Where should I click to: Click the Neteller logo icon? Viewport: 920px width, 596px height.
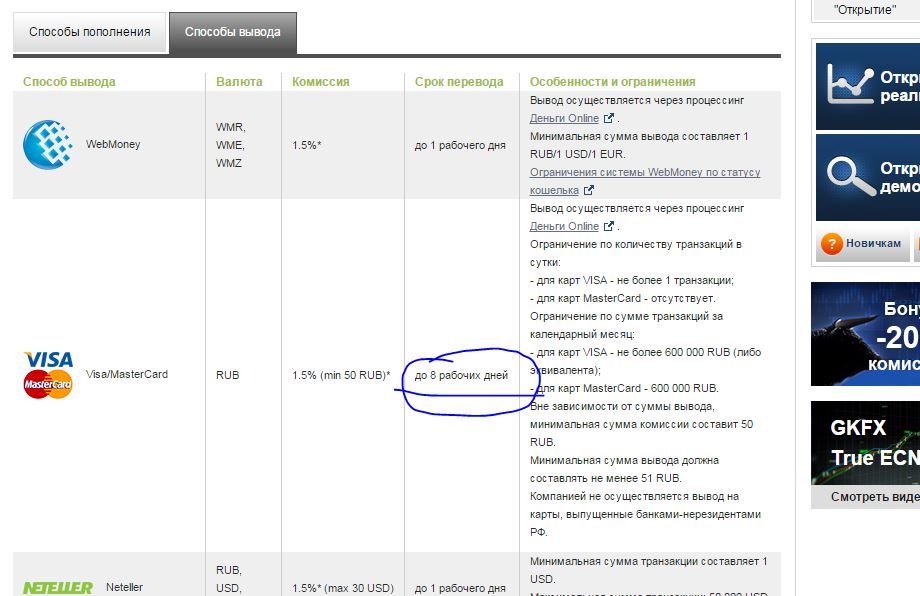pos(58,587)
